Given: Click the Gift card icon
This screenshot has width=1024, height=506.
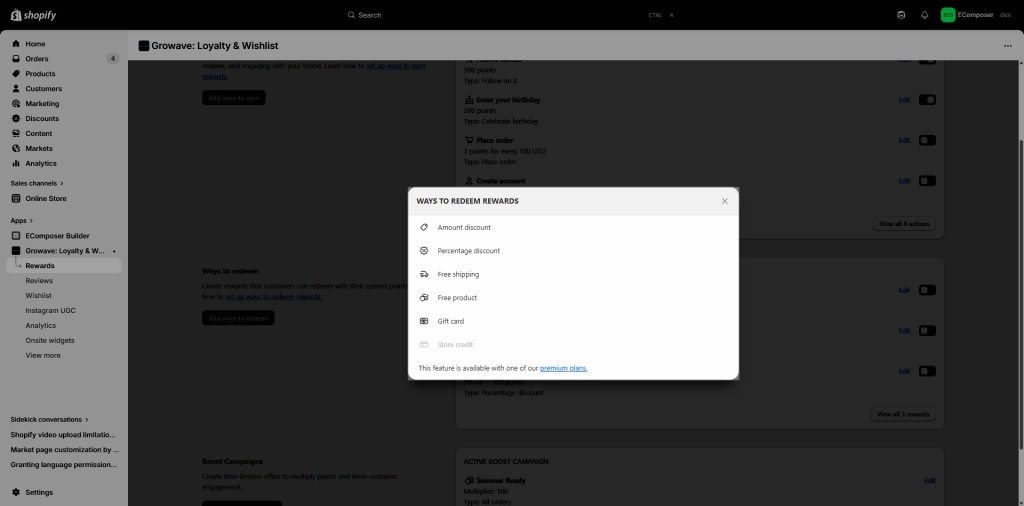Looking at the screenshot, I should pos(424,321).
